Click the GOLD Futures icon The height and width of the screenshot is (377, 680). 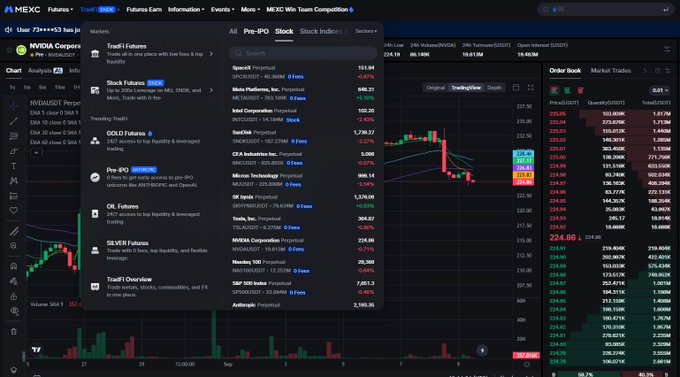(95, 141)
